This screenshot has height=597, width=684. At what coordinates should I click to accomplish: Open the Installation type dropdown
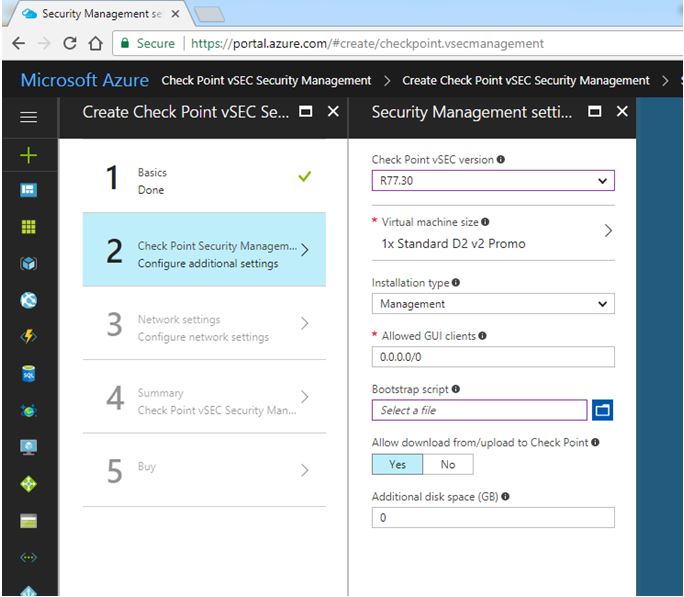pyautogui.click(x=493, y=304)
